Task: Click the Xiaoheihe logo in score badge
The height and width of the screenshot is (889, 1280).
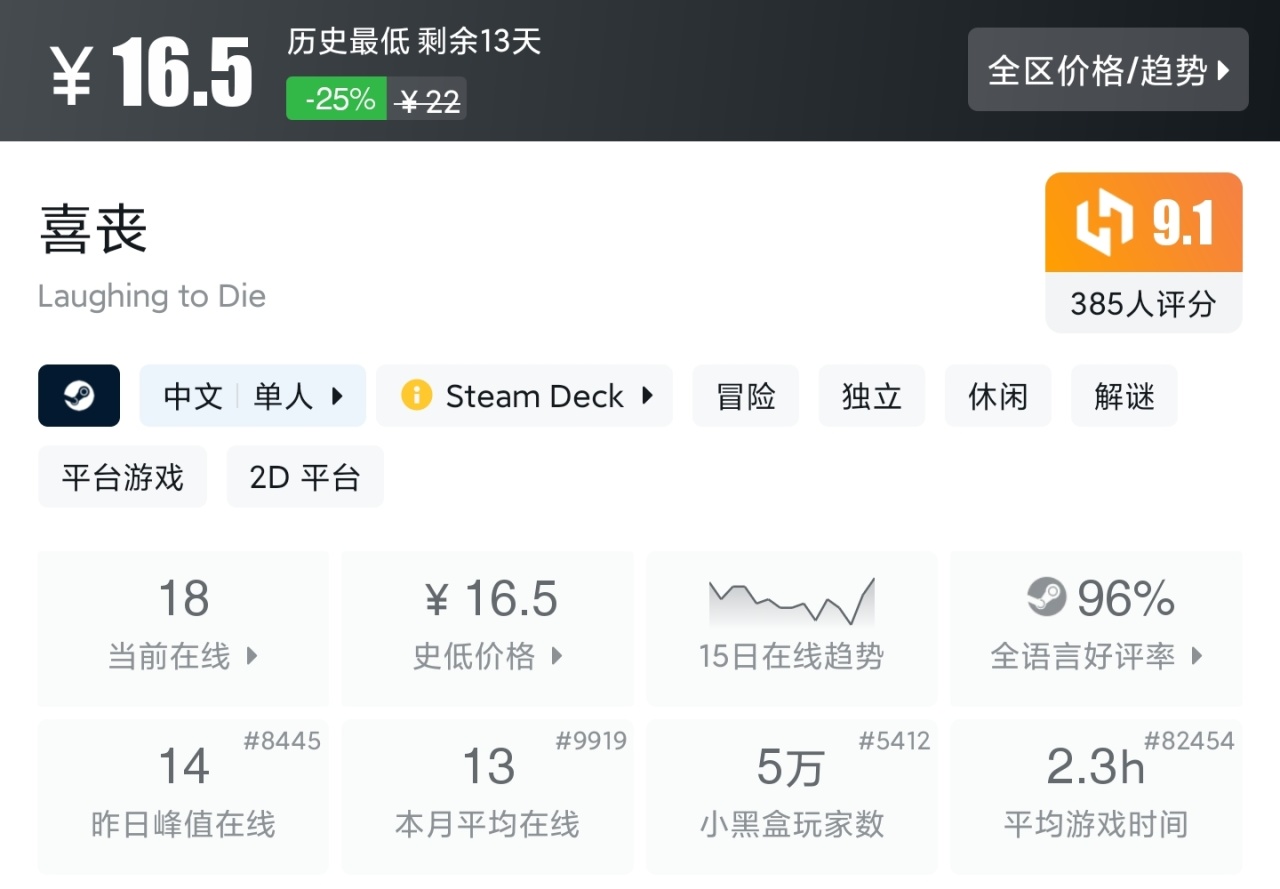Action: 1104,223
